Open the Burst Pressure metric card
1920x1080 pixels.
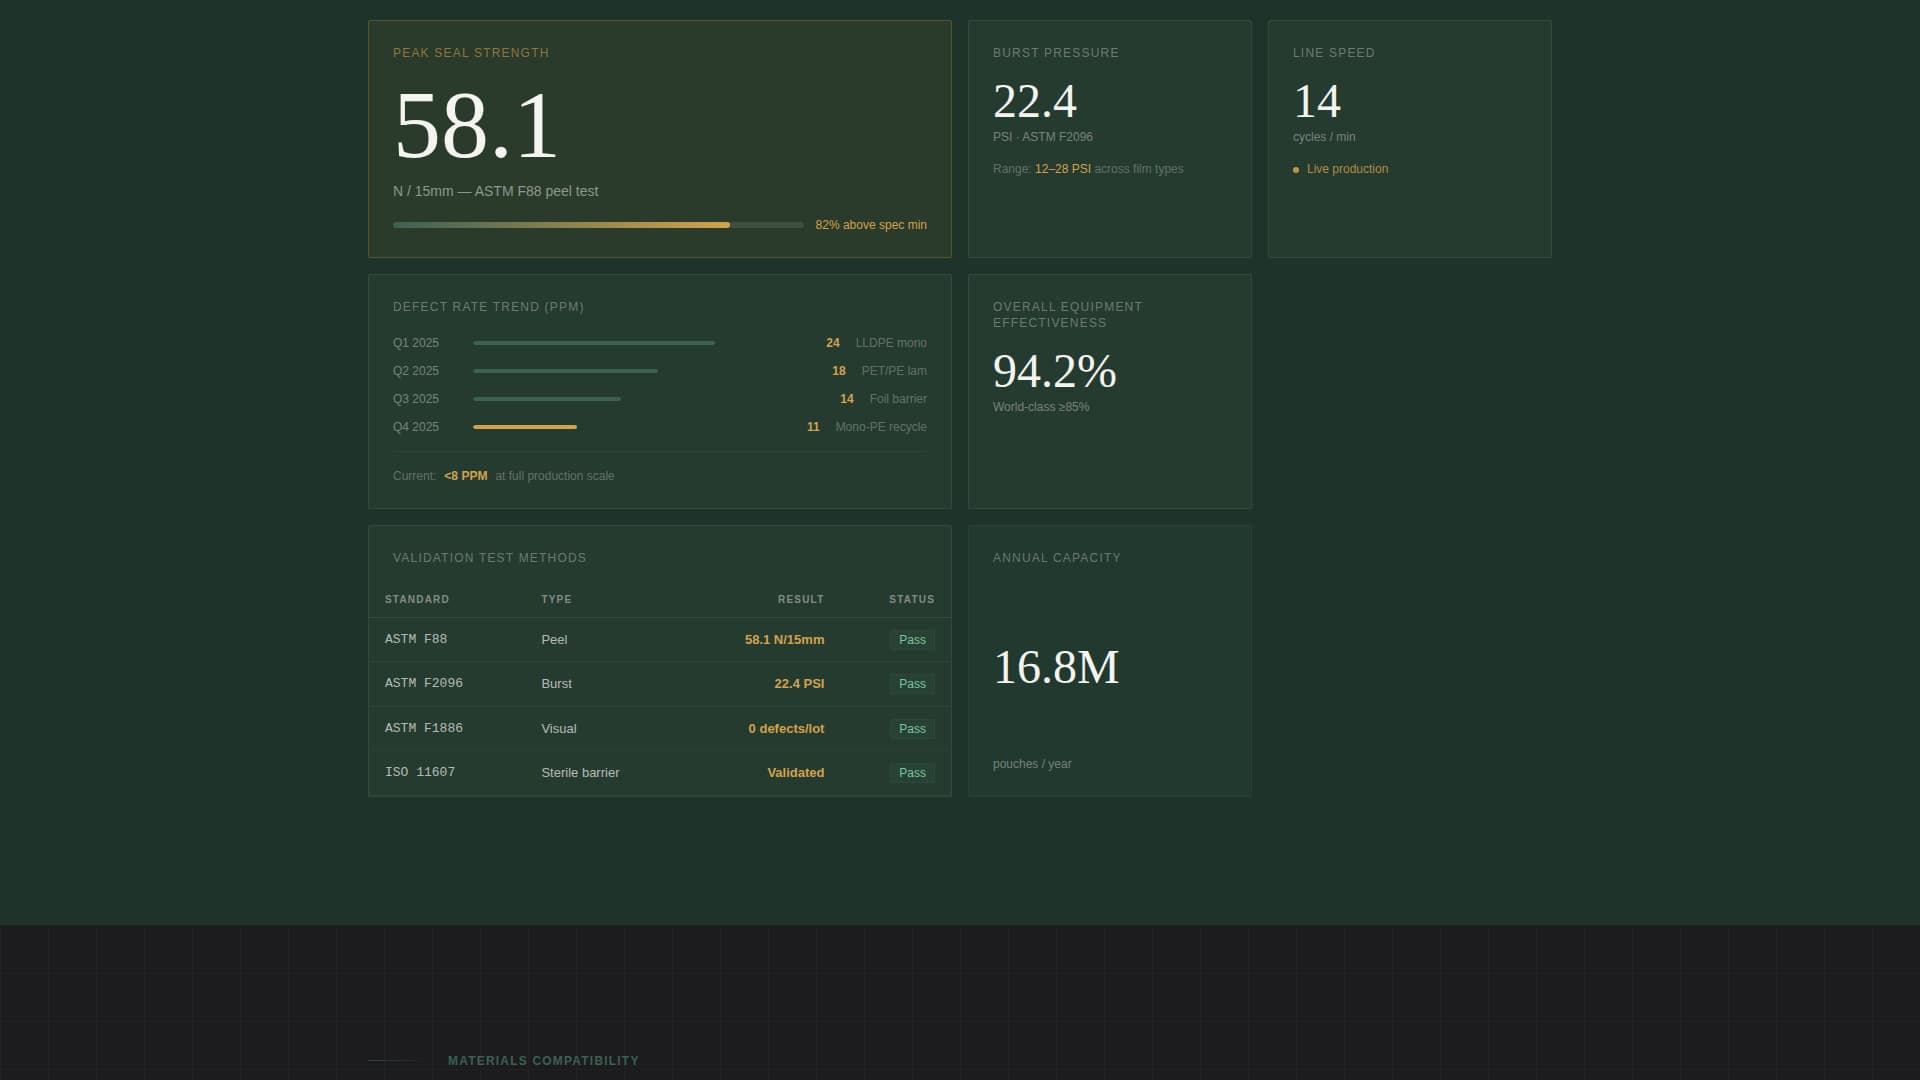[1109, 138]
